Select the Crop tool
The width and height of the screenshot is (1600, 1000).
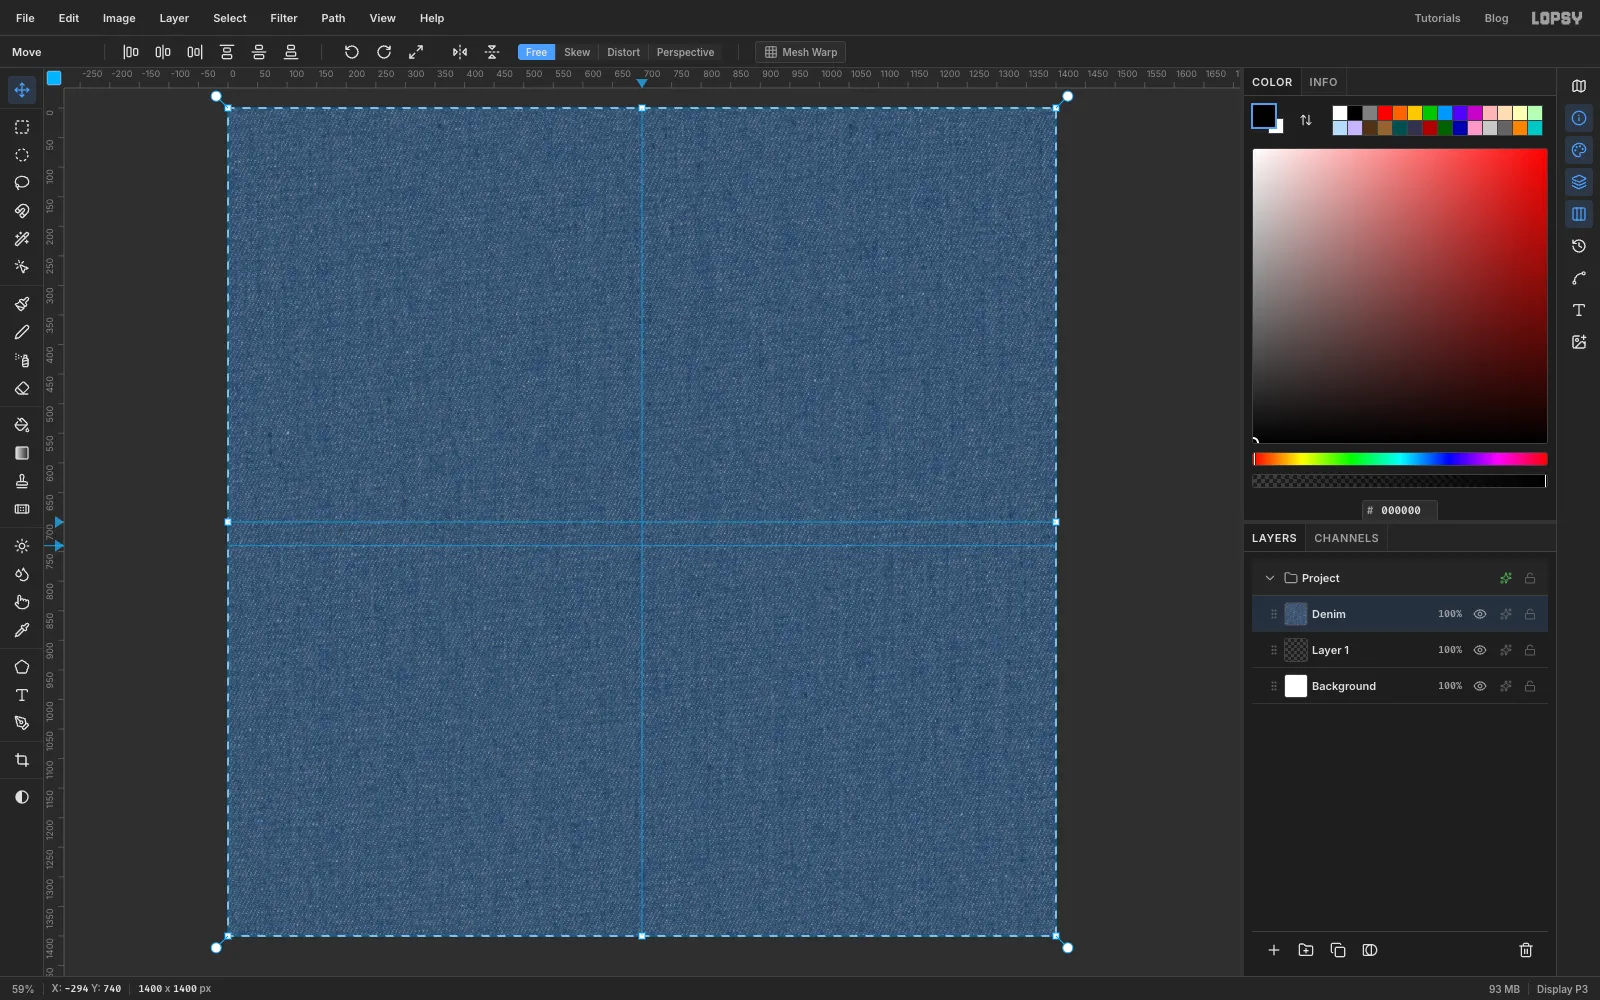coord(21,760)
